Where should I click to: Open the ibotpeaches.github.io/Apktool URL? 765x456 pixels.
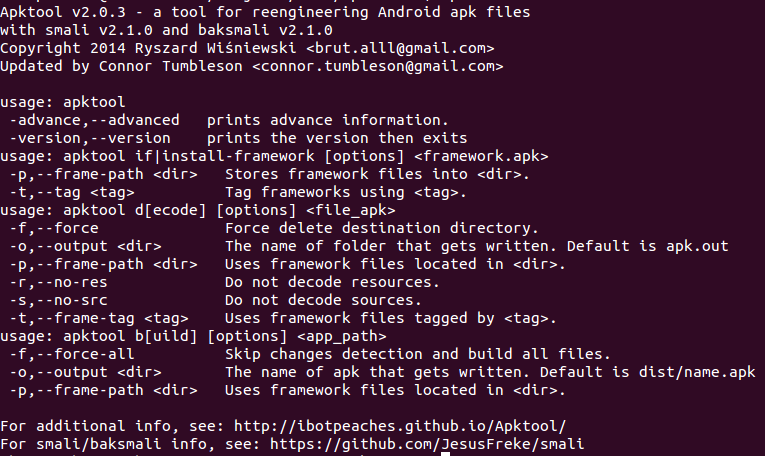click(400, 426)
